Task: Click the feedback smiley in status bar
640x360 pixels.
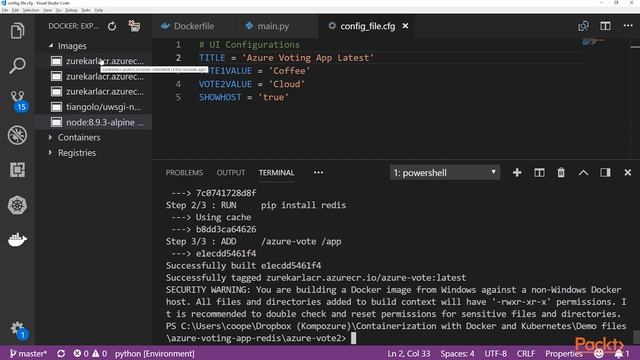Action: click(599, 353)
